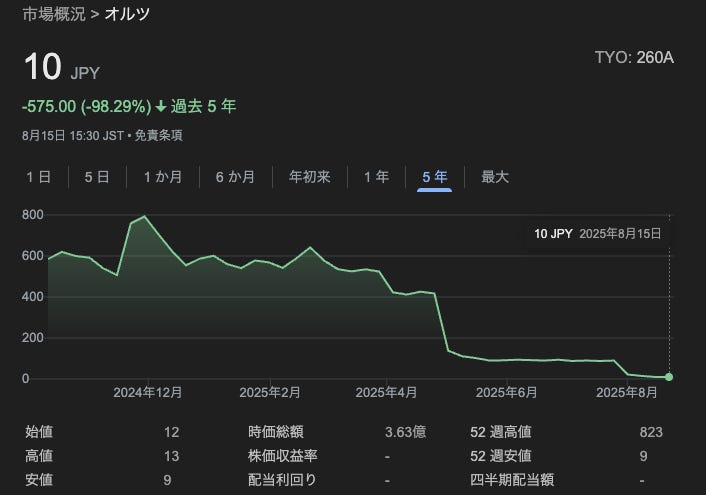Click the 400 y-axis label
The width and height of the screenshot is (706, 495).
coord(33,297)
